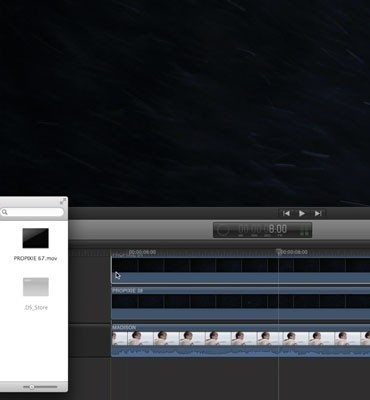Expand Finder window with the arrows icon
370x400 pixels.
pyautogui.click(x=63, y=201)
